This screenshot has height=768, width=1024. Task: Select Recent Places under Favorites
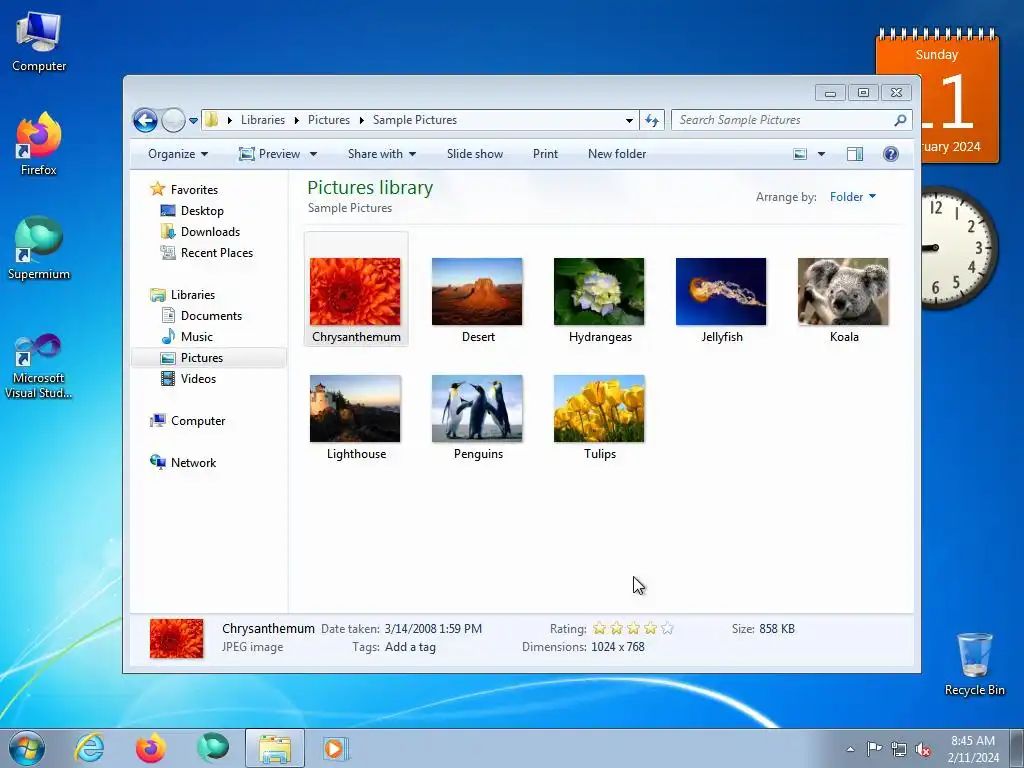point(216,253)
